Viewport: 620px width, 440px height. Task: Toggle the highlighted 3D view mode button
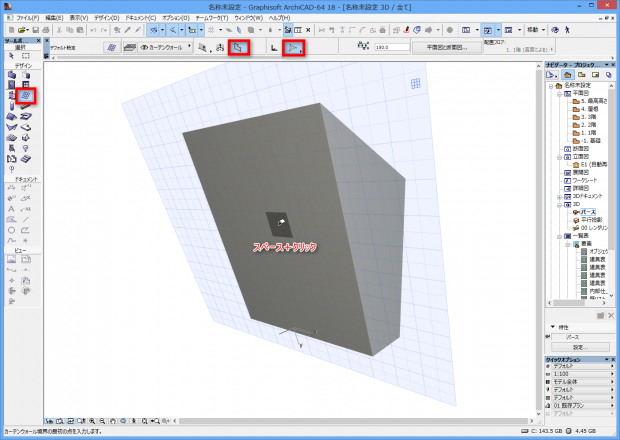coord(488,30)
